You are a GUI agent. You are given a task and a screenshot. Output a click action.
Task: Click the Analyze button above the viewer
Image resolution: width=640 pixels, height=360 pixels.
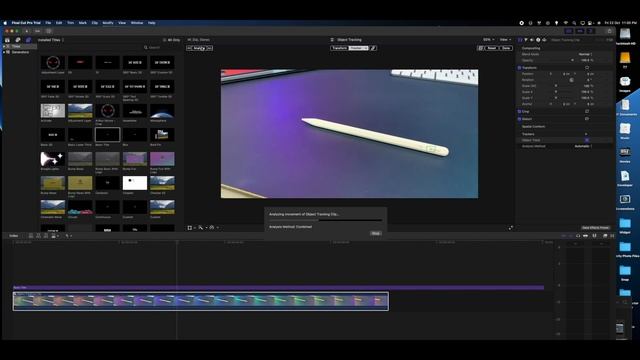(x=199, y=48)
